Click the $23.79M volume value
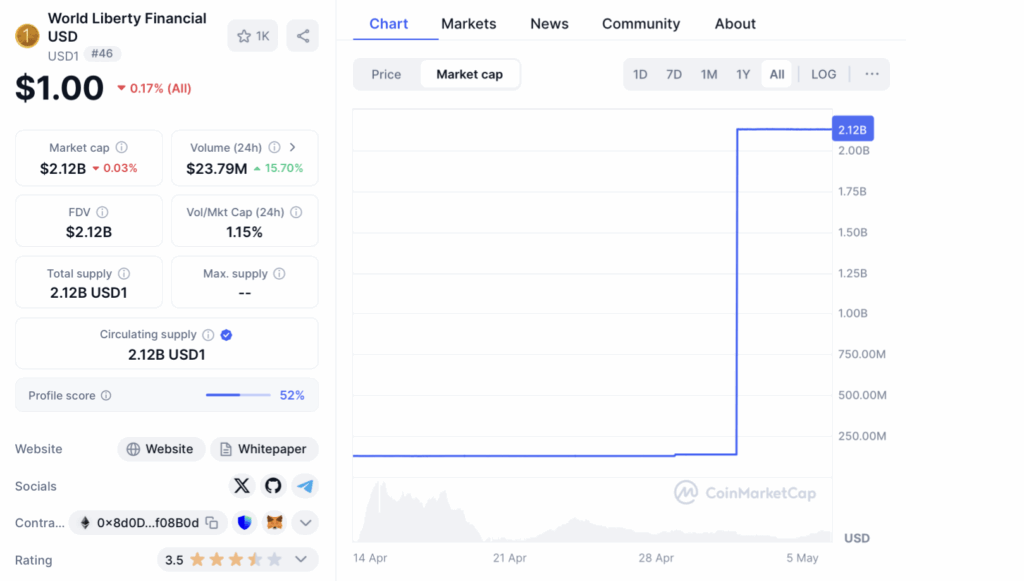 click(217, 169)
